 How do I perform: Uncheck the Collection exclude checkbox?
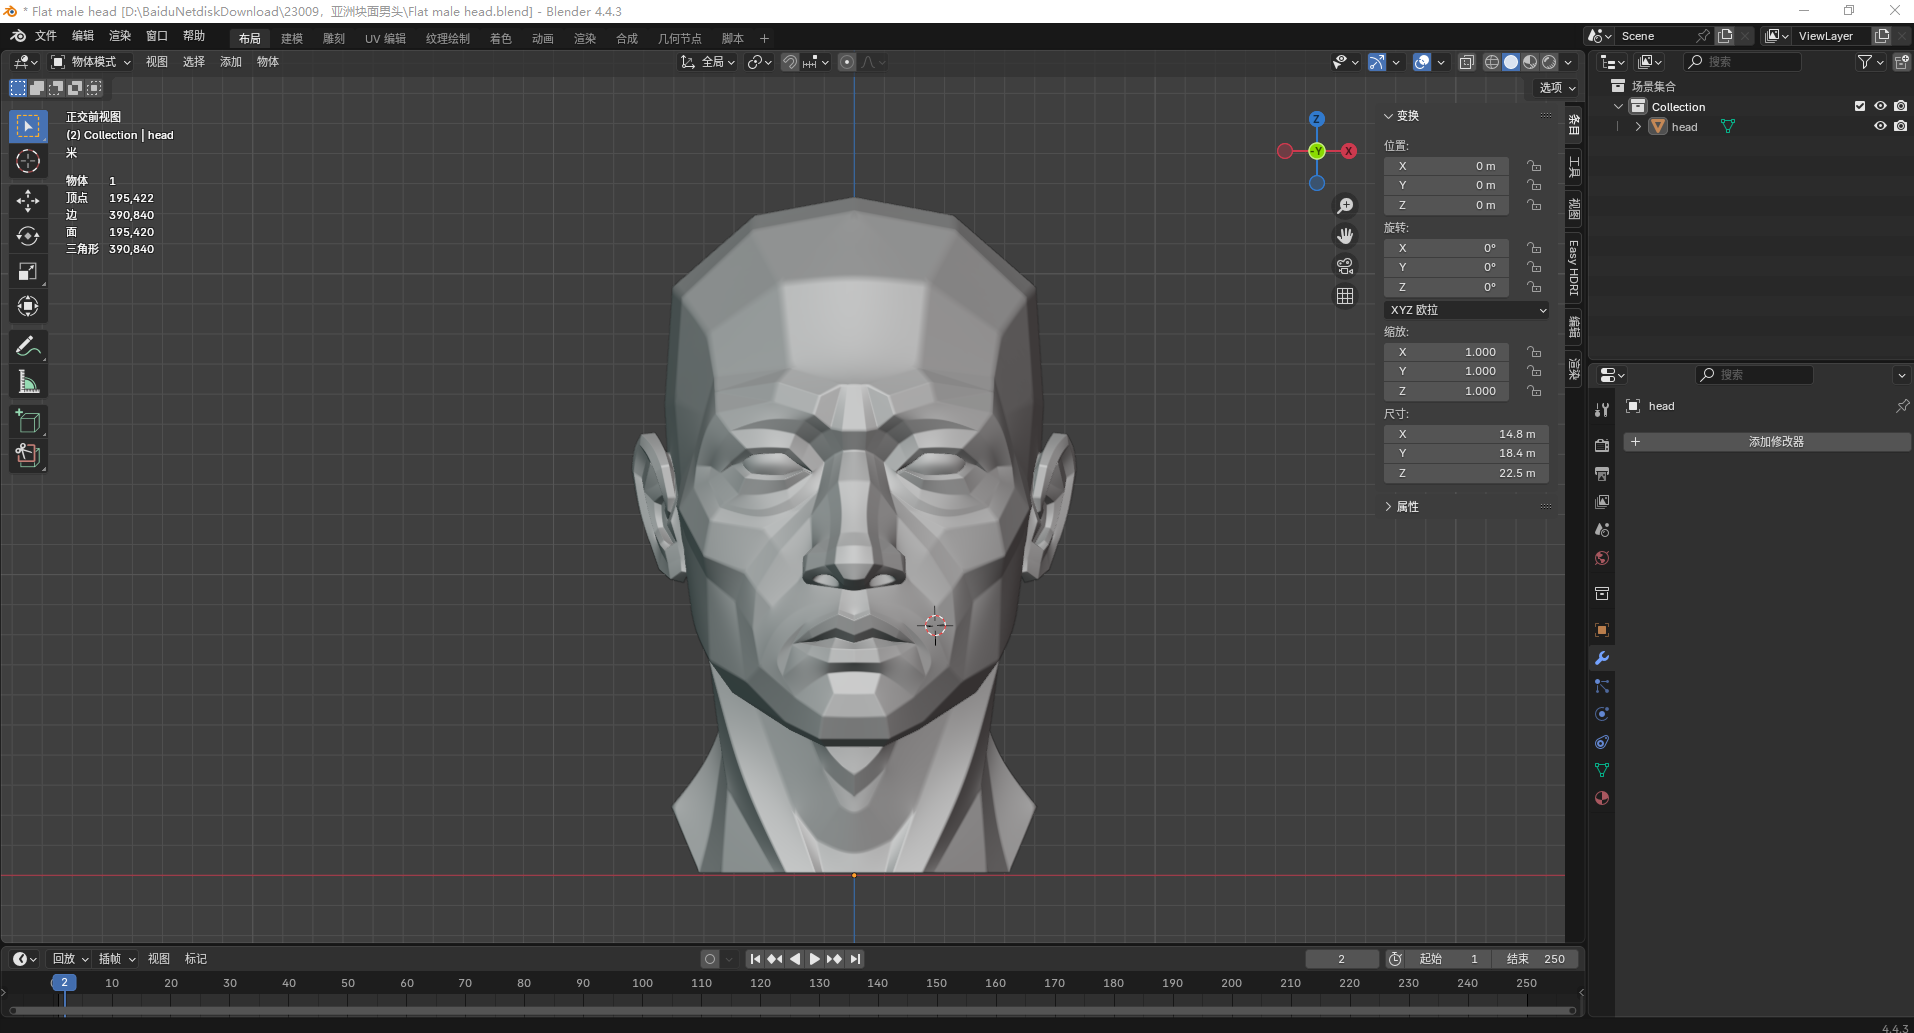pos(1860,106)
